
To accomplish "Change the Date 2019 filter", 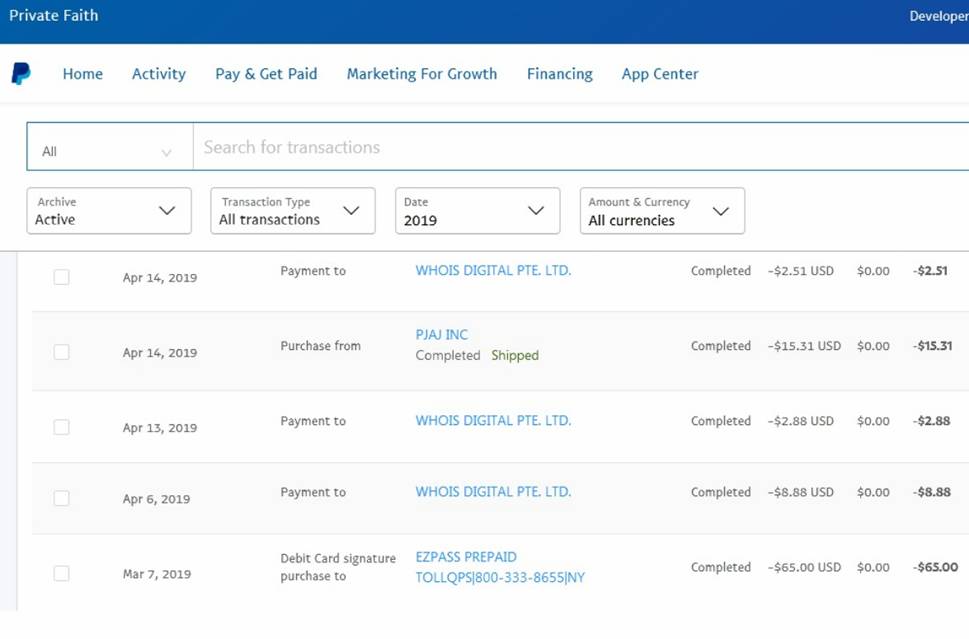I will (478, 211).
